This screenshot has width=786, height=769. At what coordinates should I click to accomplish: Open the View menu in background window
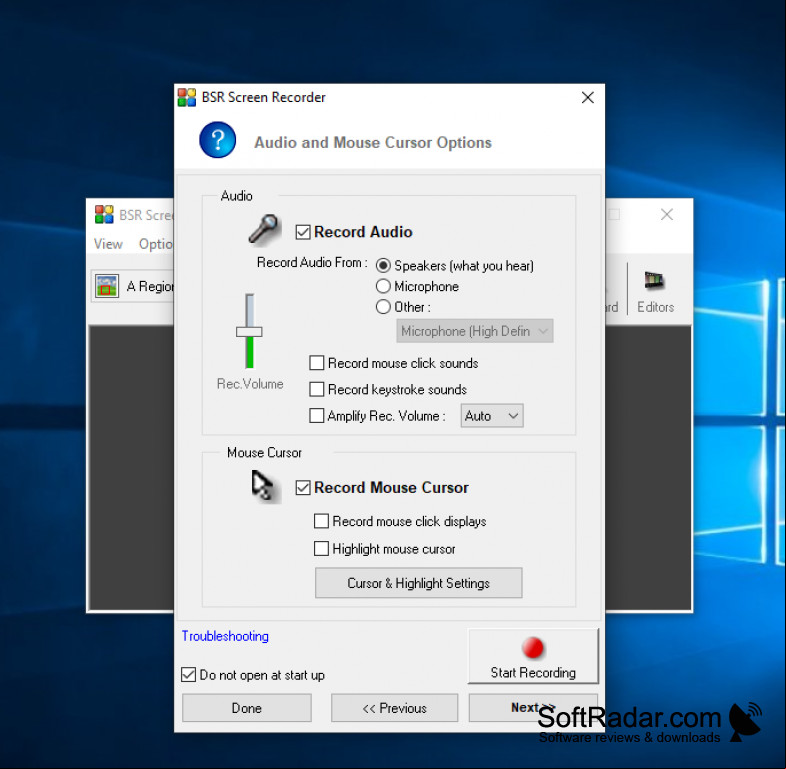point(108,244)
